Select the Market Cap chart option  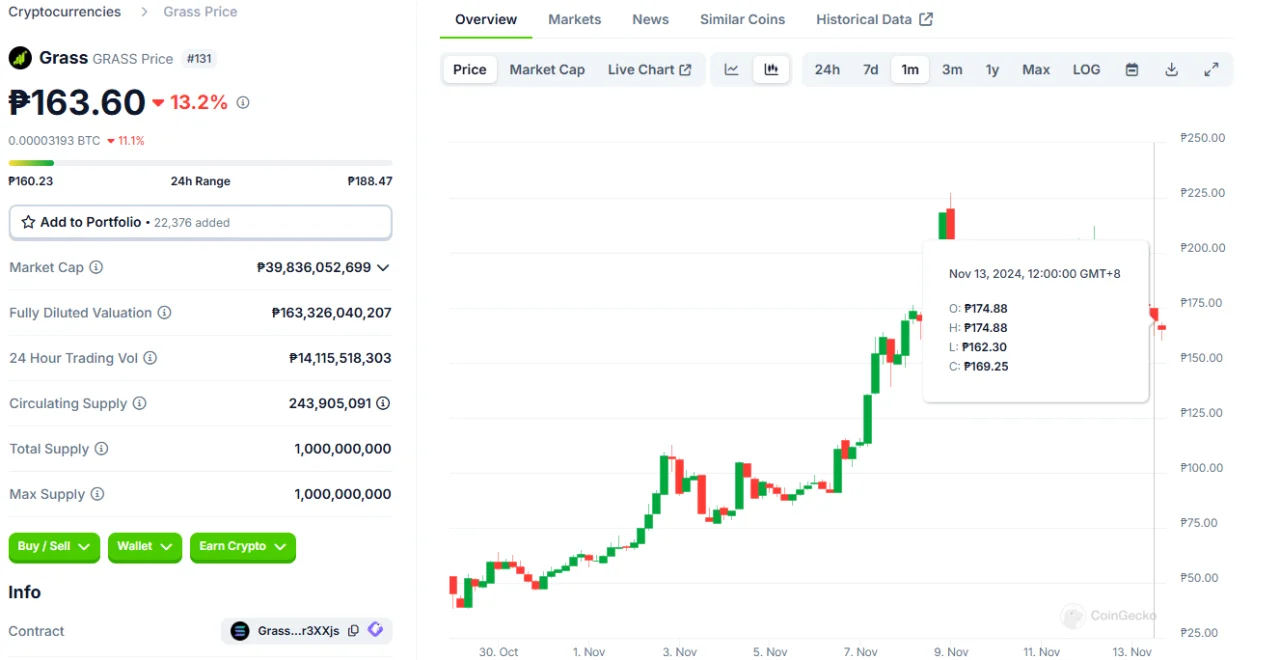pos(547,70)
